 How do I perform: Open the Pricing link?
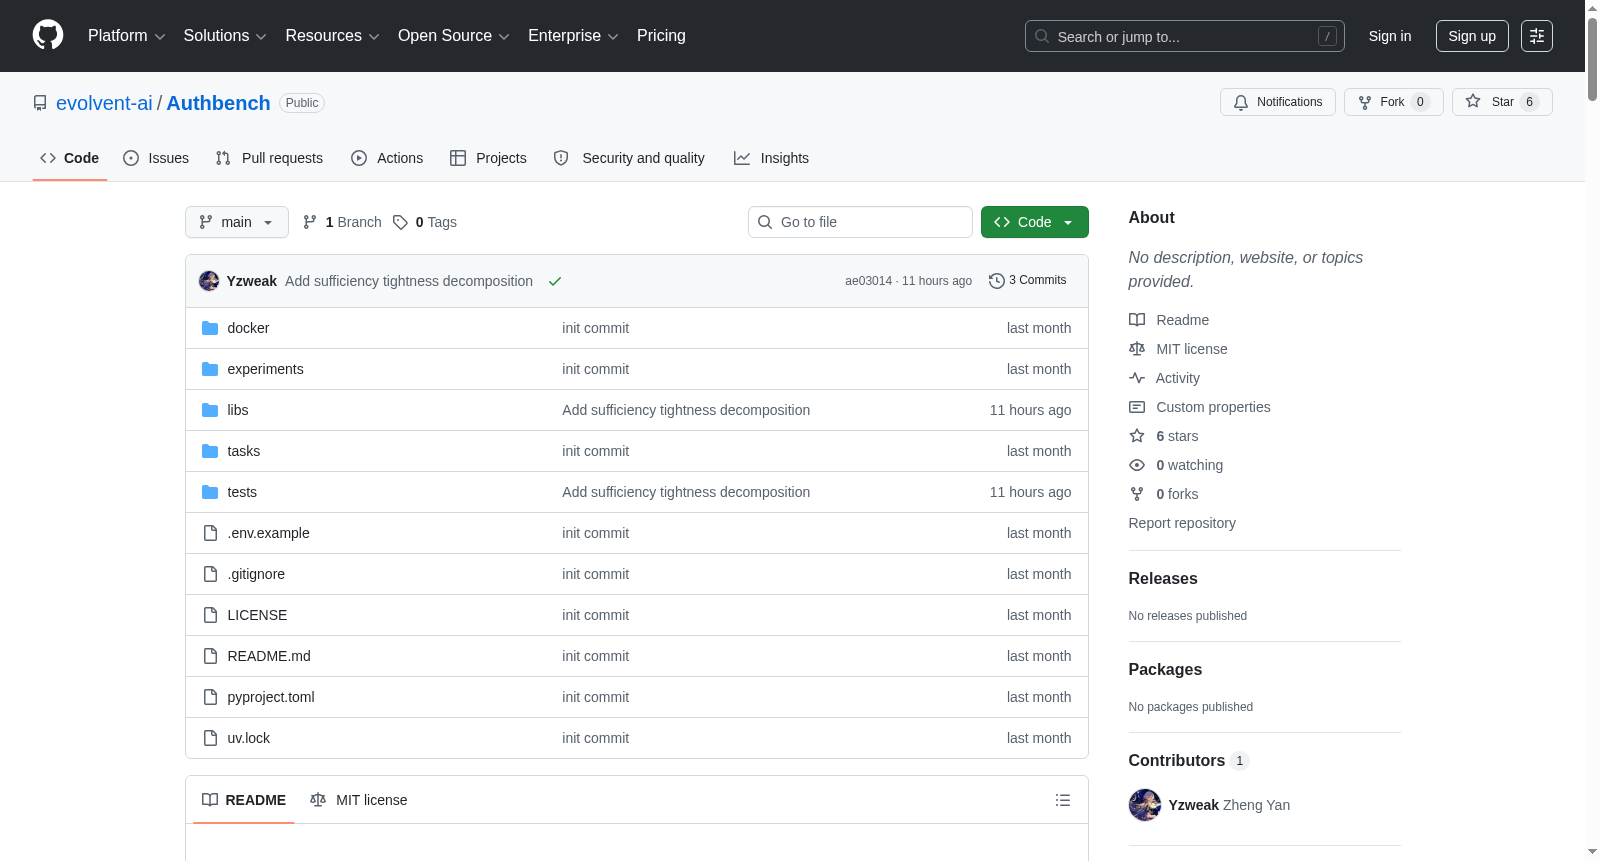[x=661, y=36]
